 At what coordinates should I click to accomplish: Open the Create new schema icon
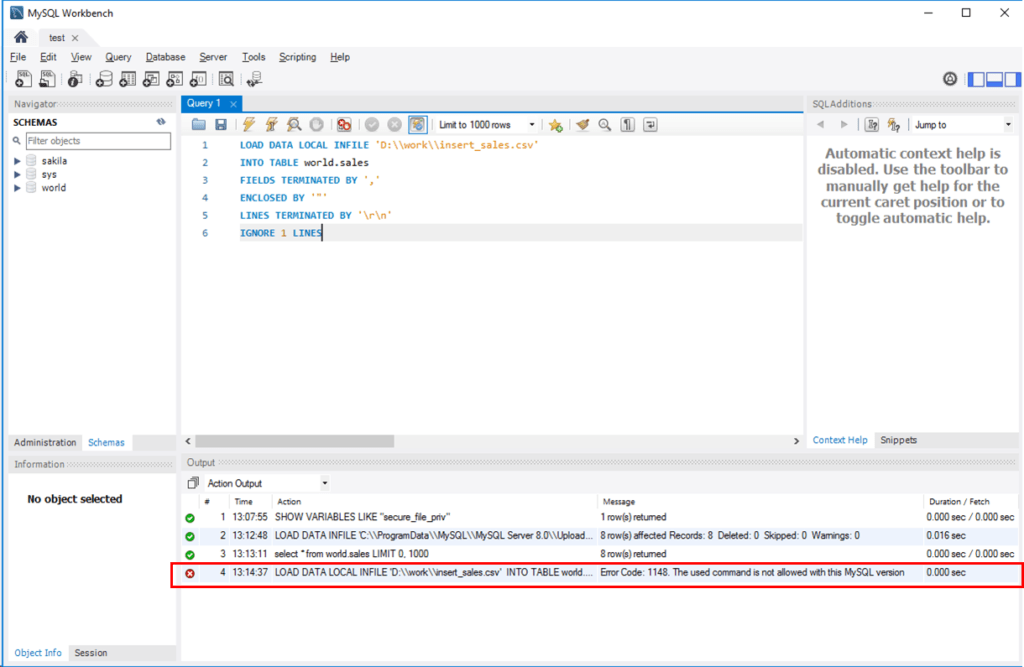[103, 79]
